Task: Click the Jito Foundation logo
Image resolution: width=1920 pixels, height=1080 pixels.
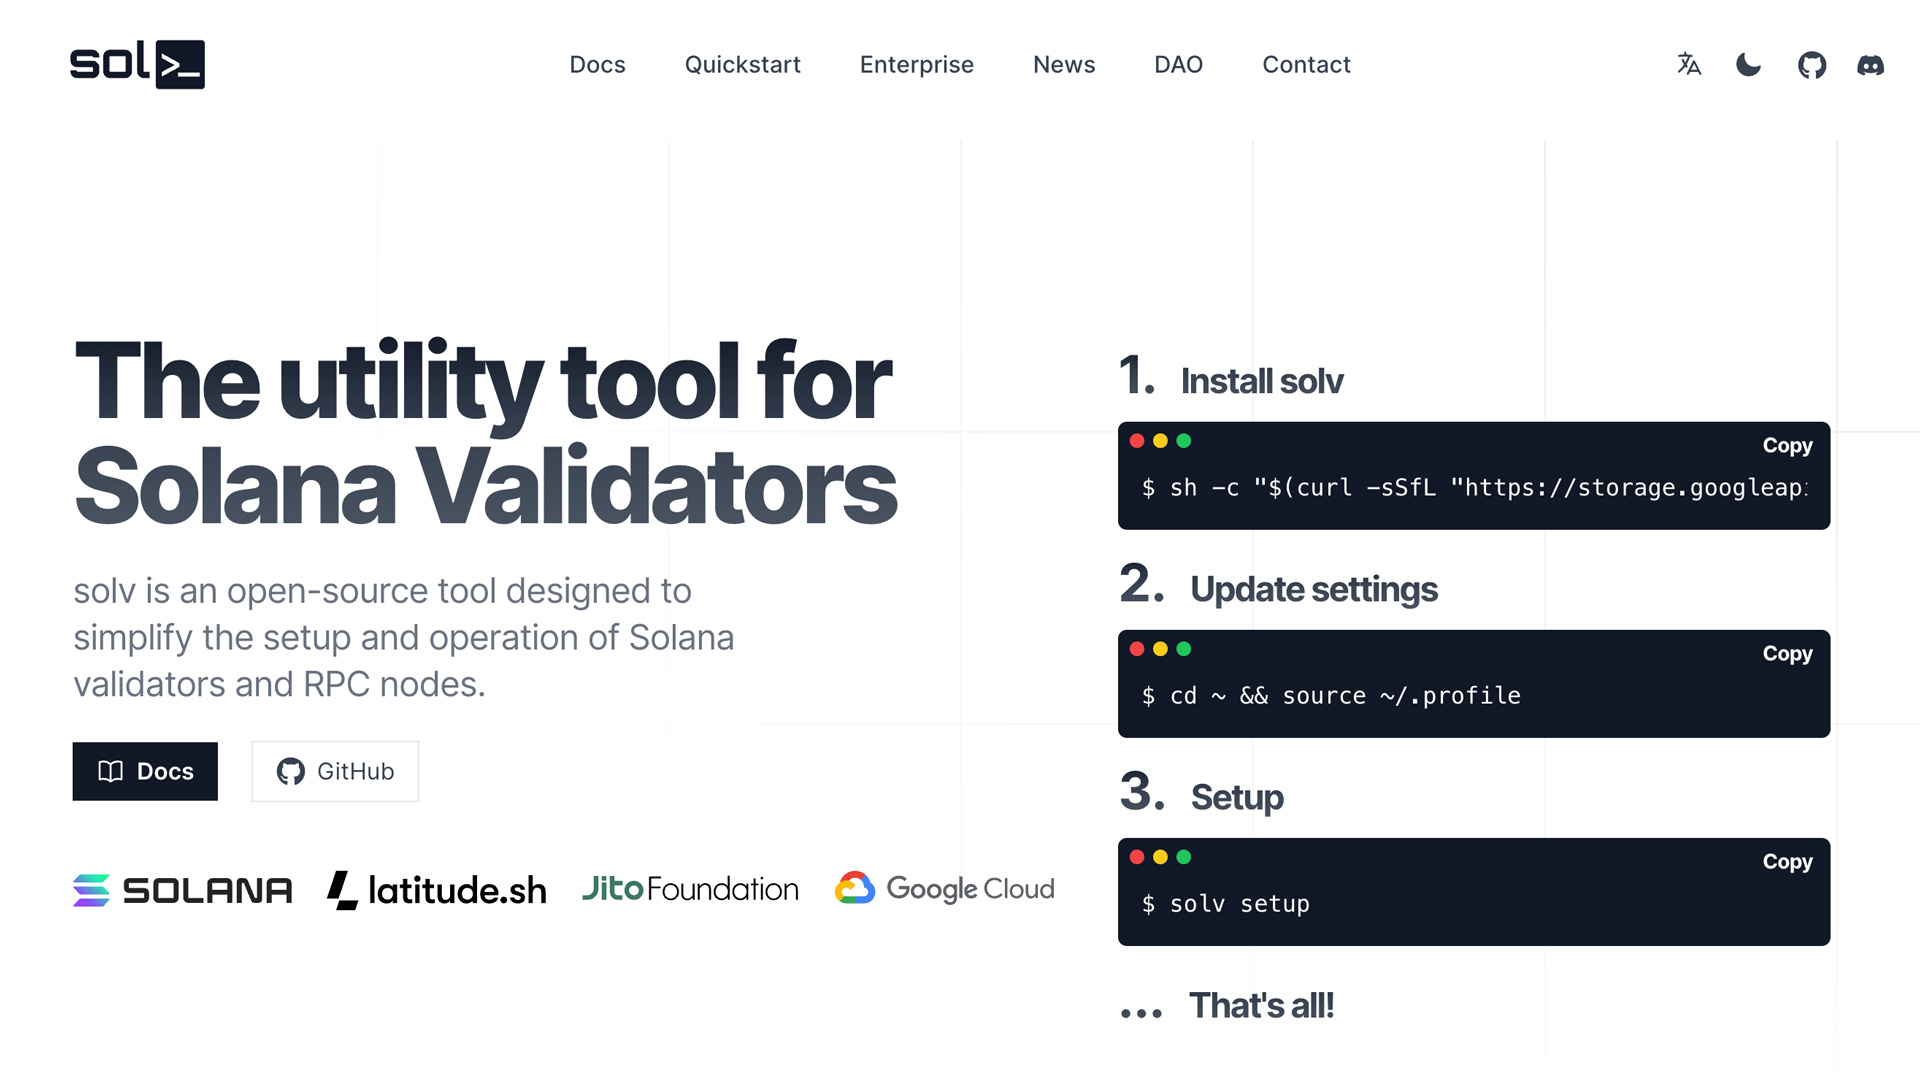Action: tap(690, 889)
